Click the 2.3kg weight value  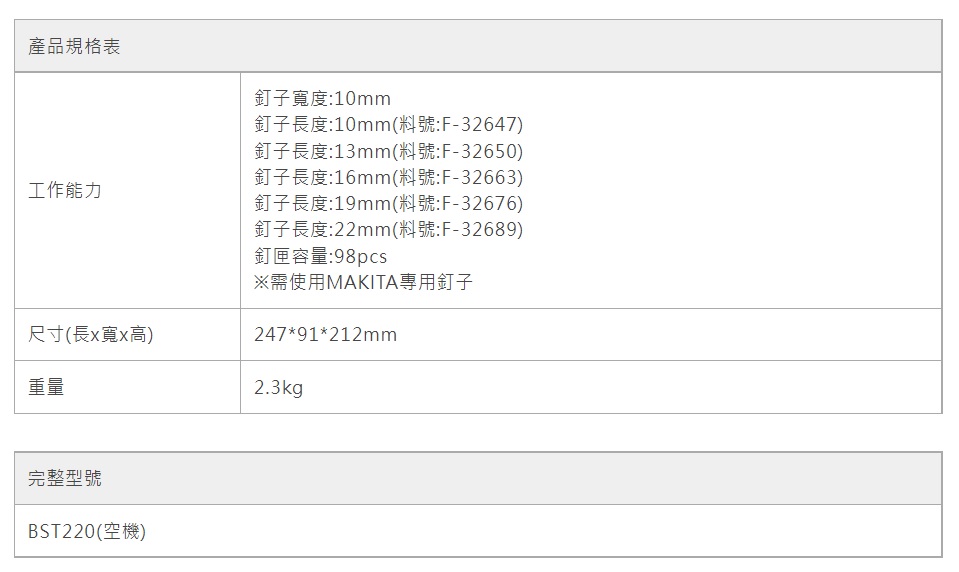tap(278, 387)
